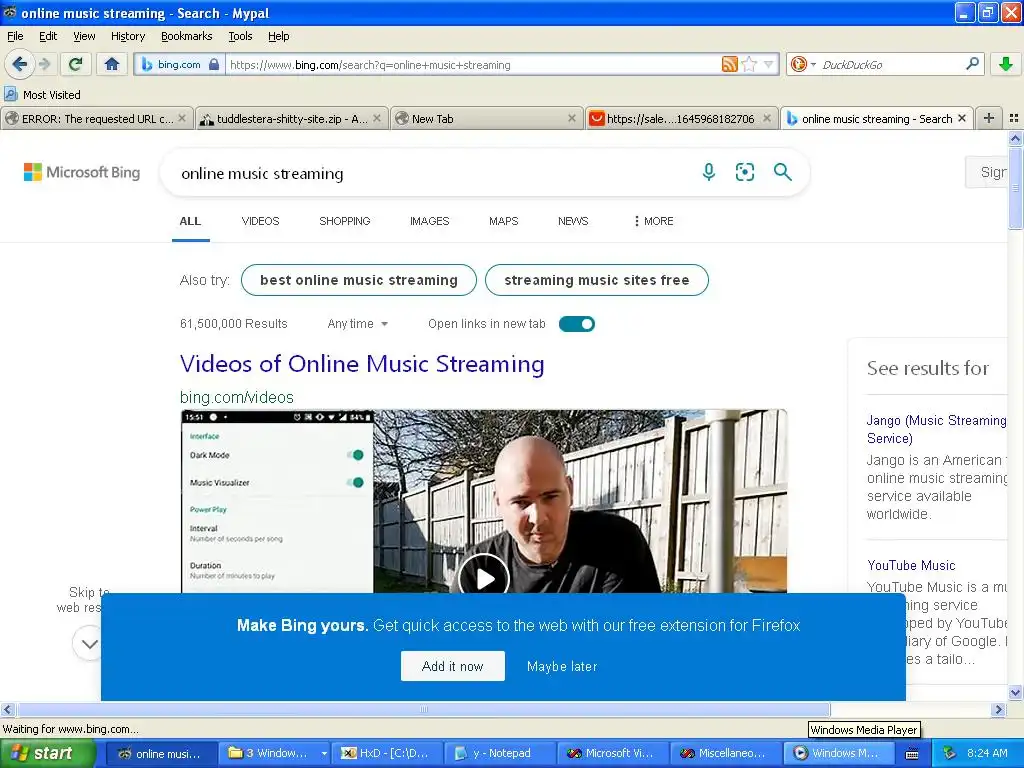This screenshot has width=1024, height=768.
Task: Close the https://sale tab
Action: click(767, 118)
